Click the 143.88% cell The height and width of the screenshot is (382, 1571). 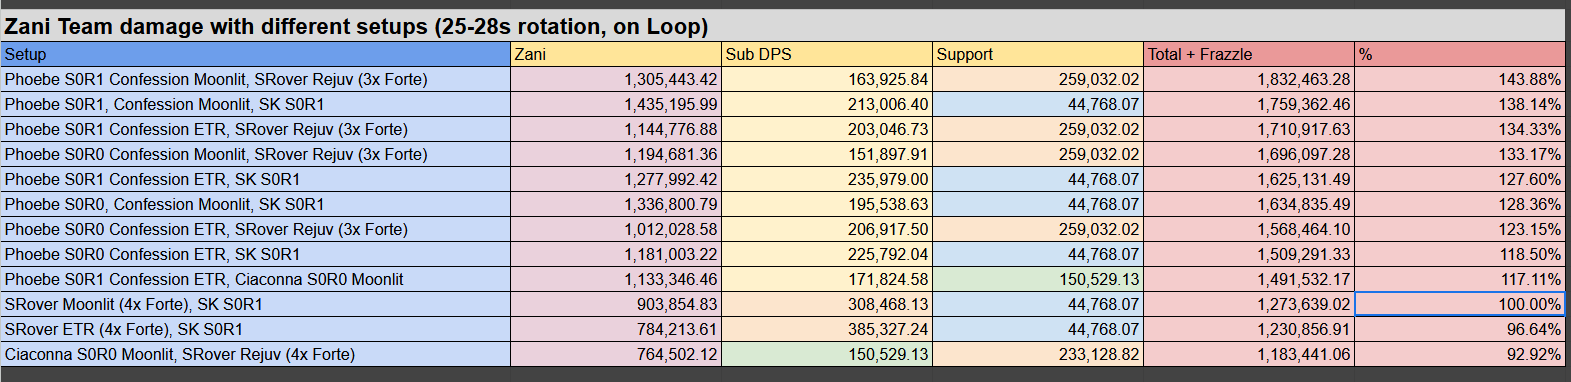(x=1460, y=79)
